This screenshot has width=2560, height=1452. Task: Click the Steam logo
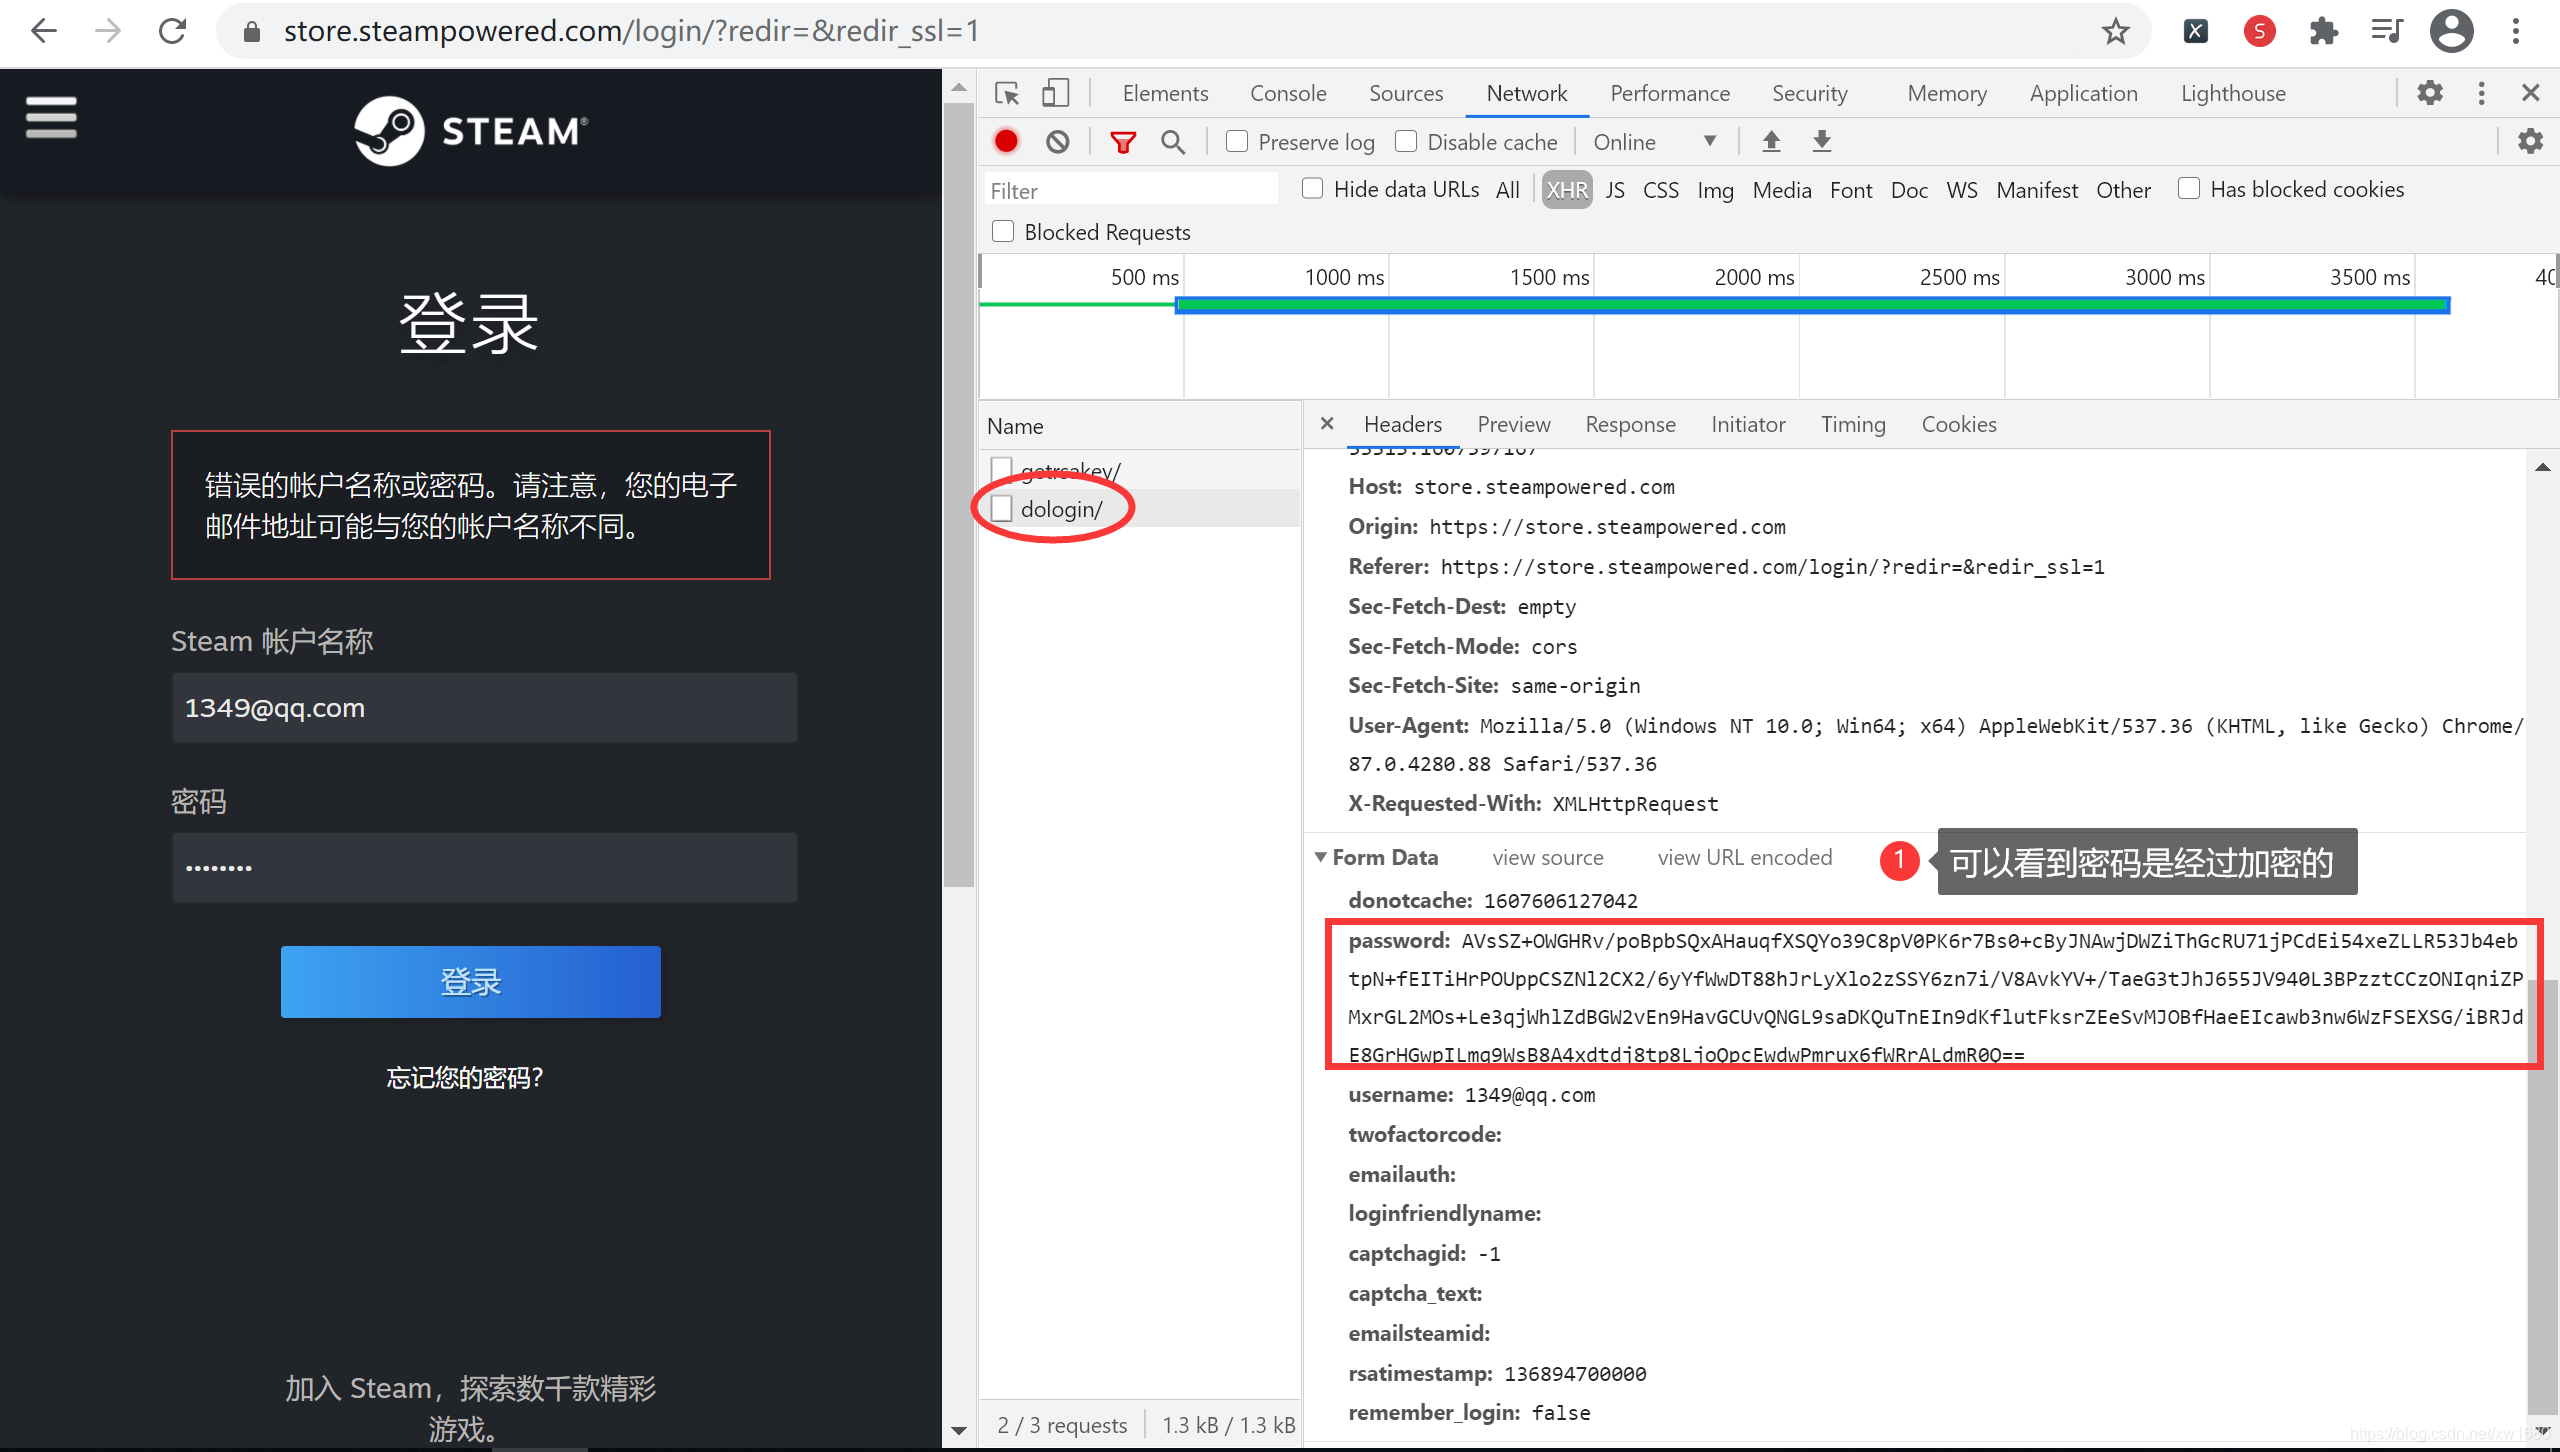pos(470,131)
